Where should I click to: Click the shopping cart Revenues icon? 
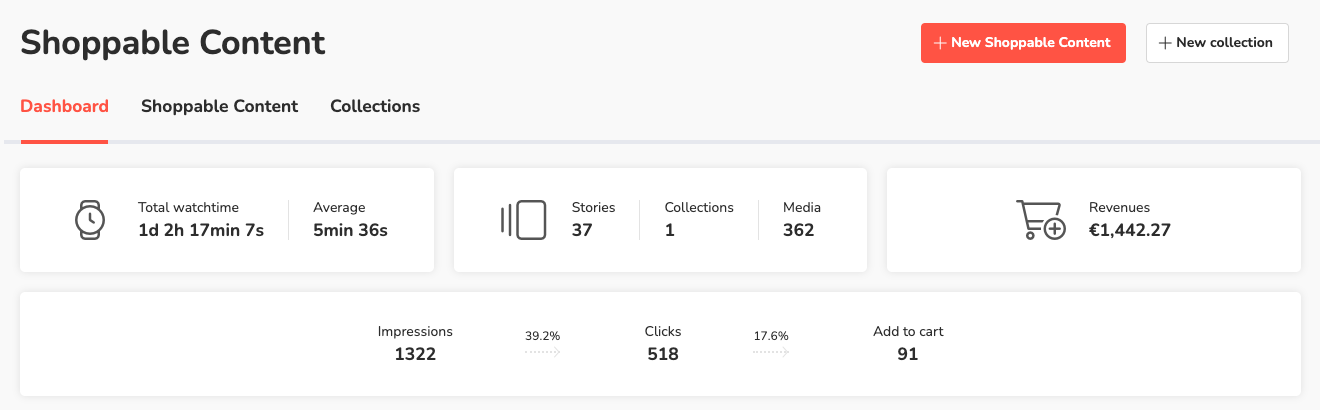pos(1040,219)
